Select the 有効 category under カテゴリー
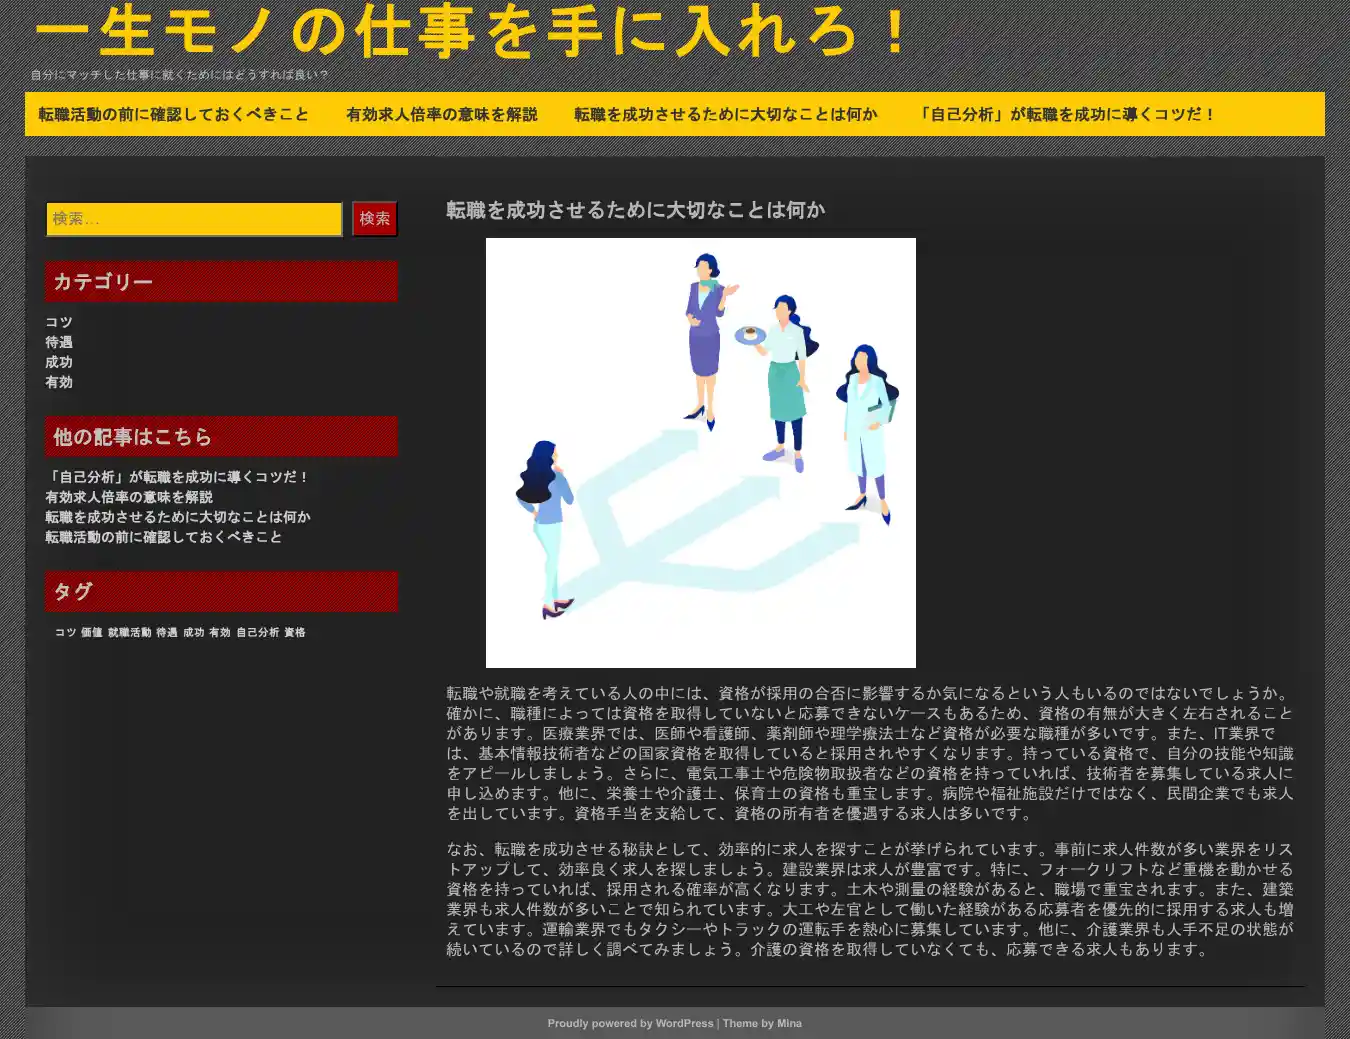The width and height of the screenshot is (1350, 1039). click(59, 382)
